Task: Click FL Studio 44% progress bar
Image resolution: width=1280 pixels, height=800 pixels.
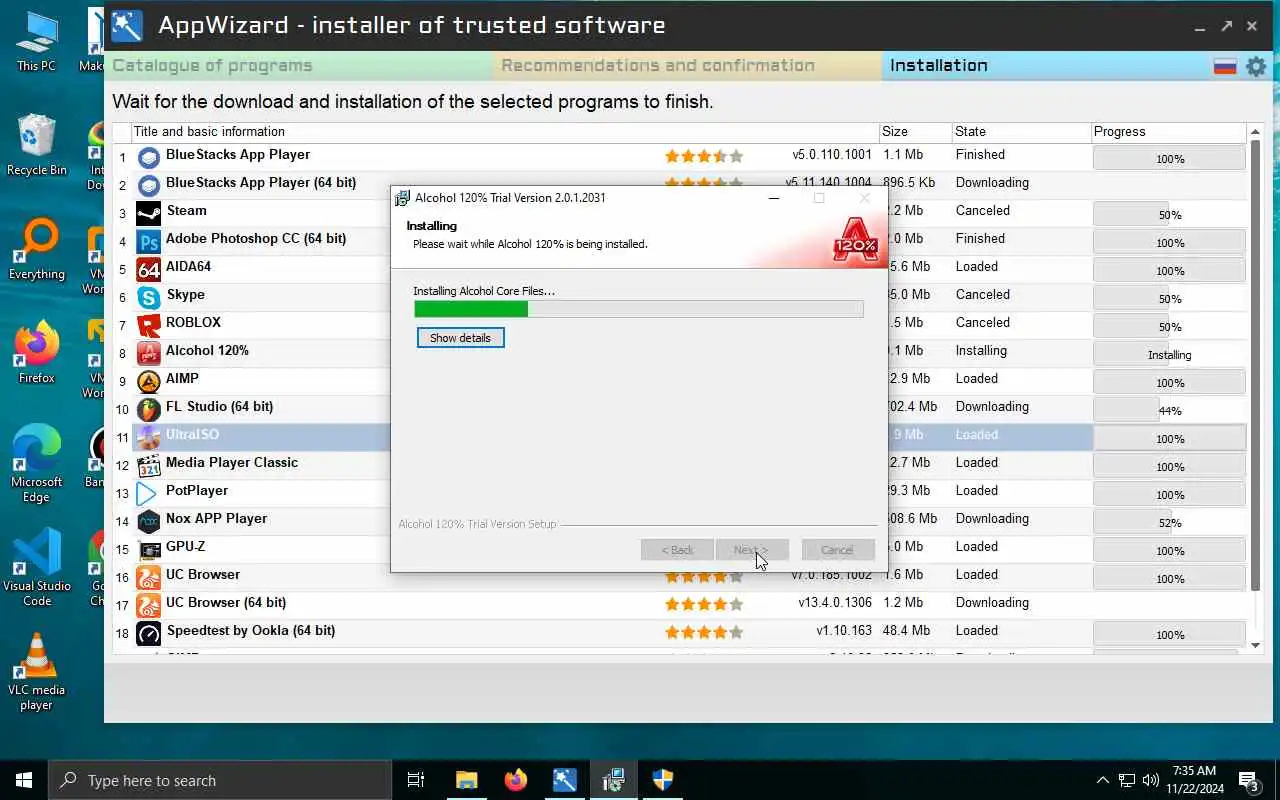Action: (1169, 410)
